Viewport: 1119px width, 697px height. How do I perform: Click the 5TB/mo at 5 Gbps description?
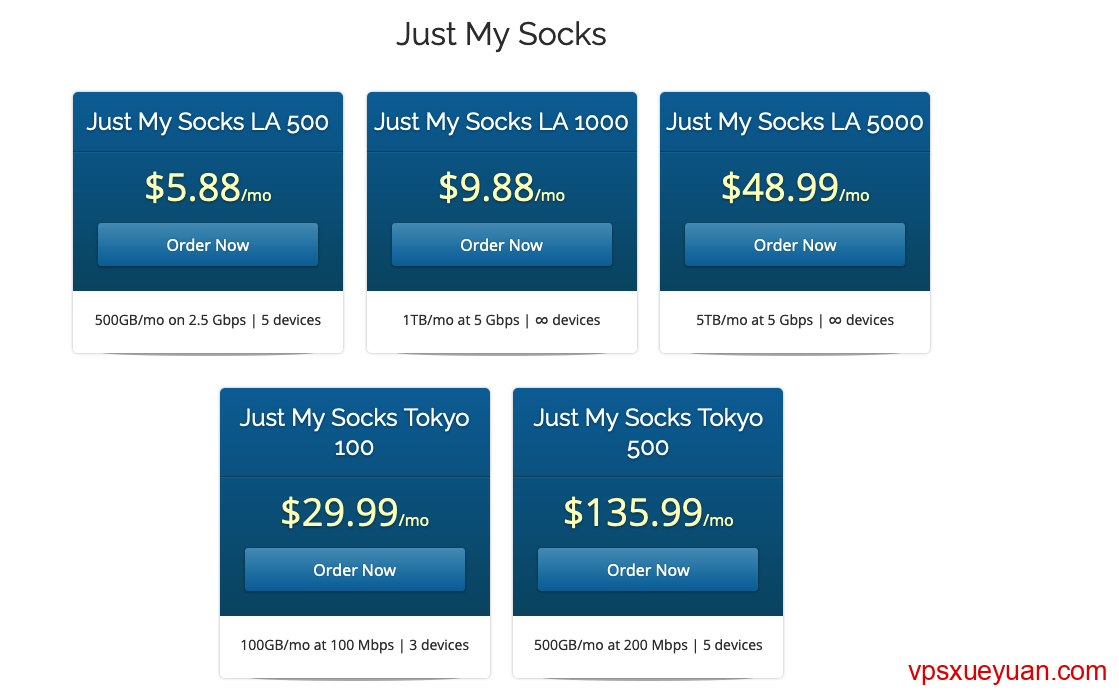coord(795,321)
